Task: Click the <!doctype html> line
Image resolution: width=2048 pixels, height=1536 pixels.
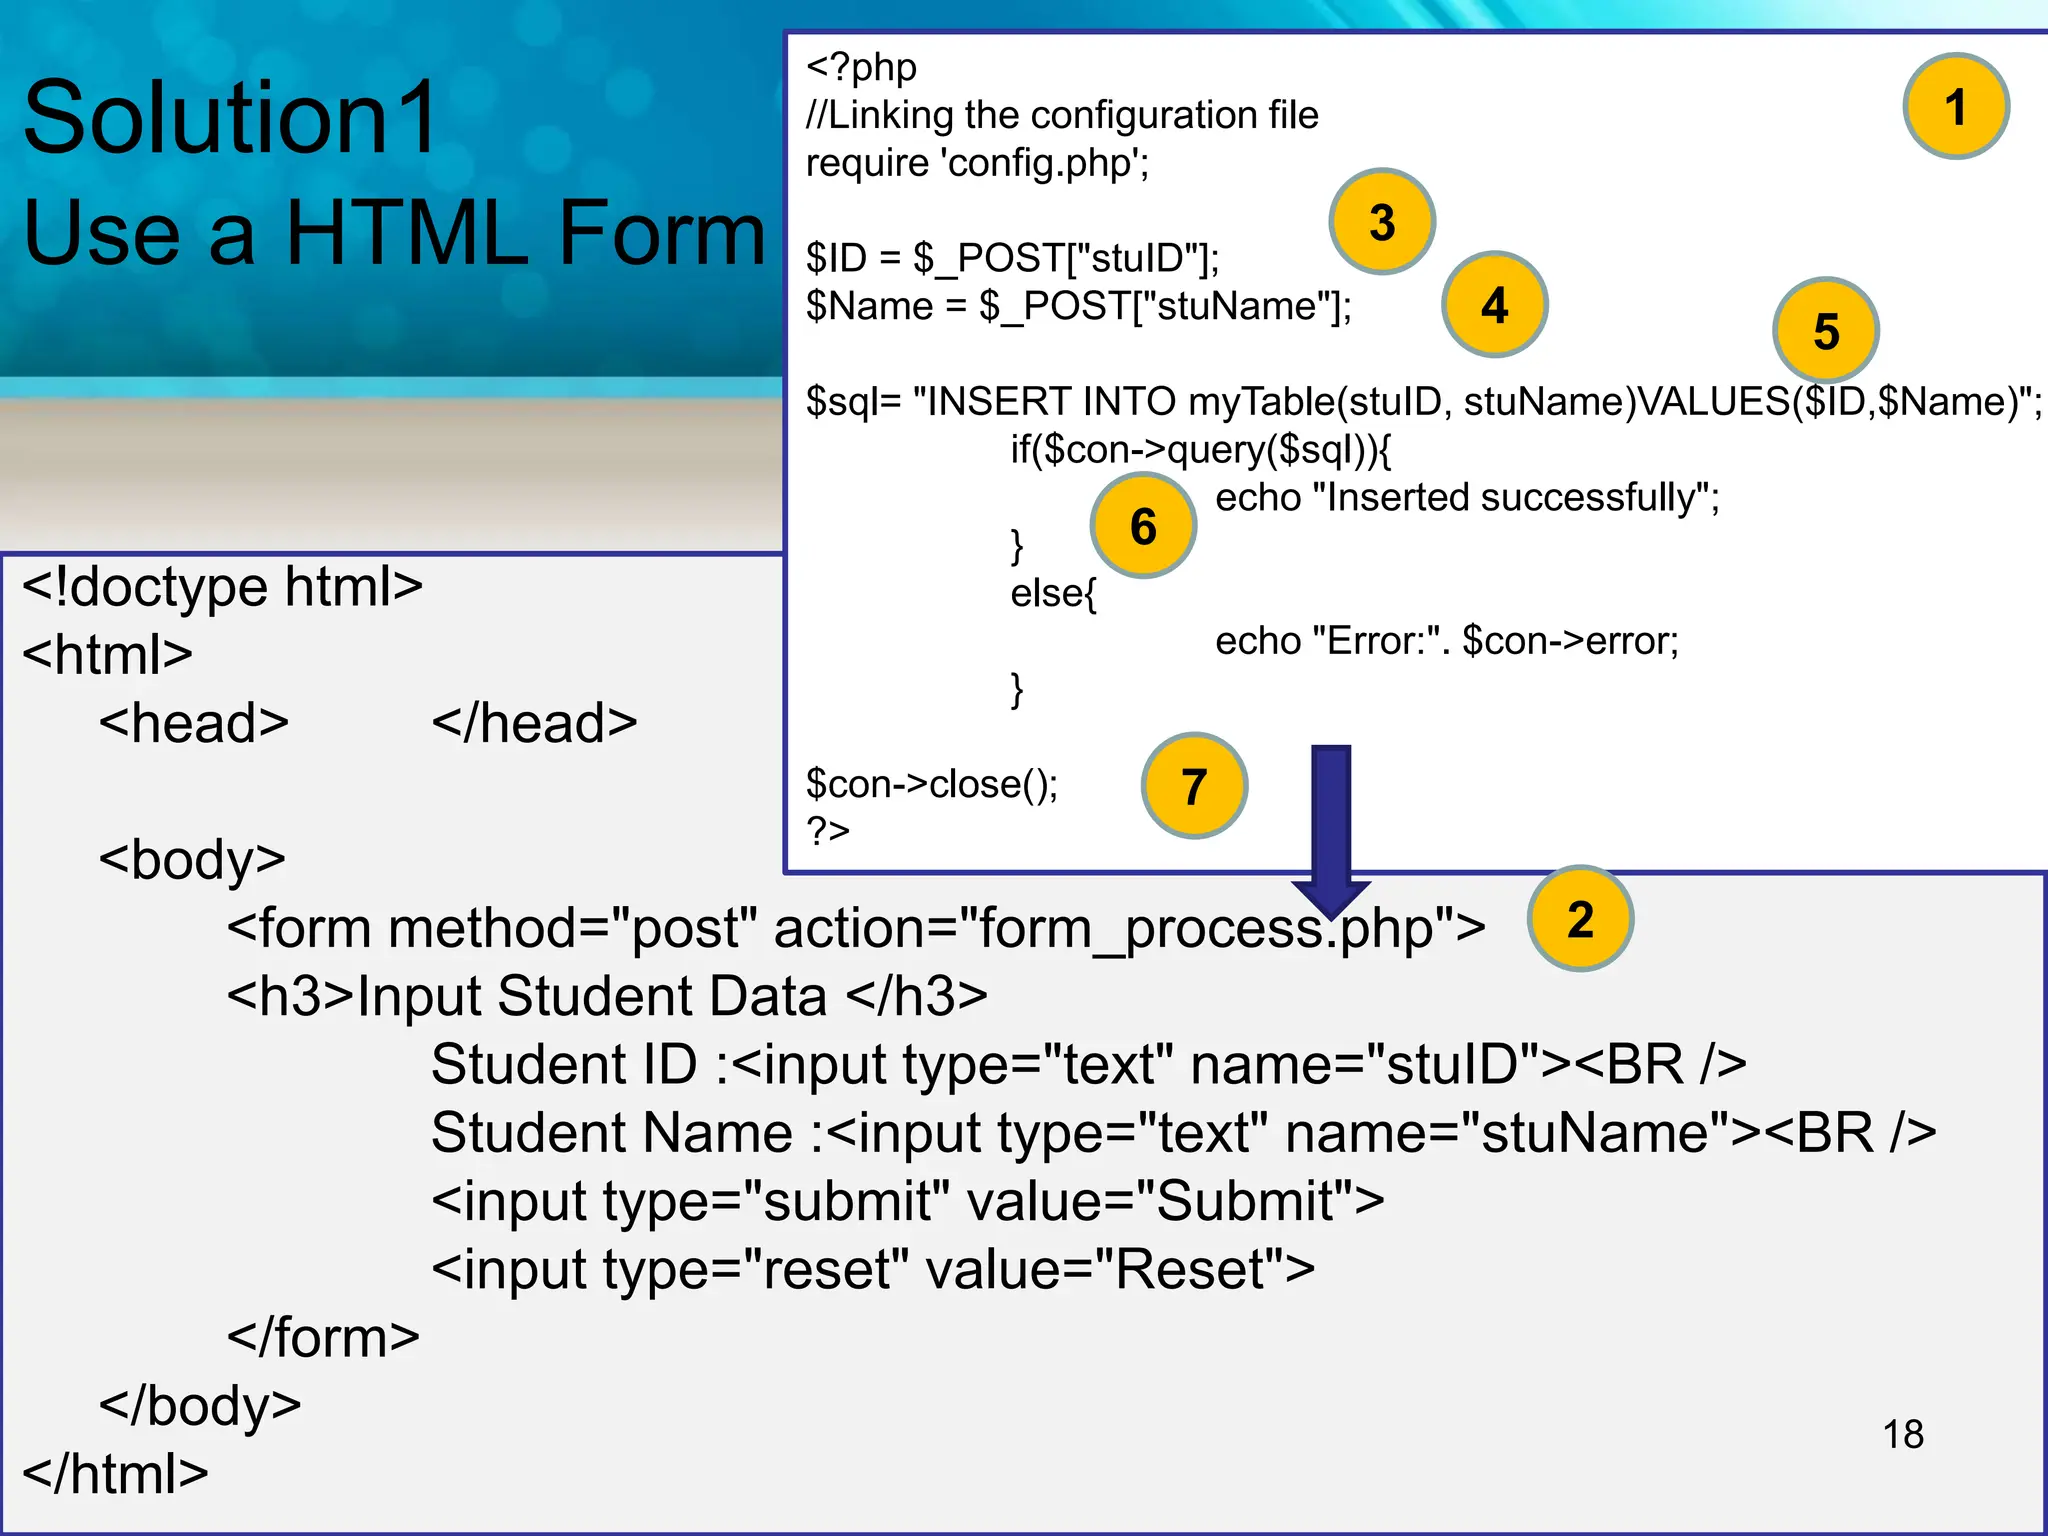Action: (223, 586)
